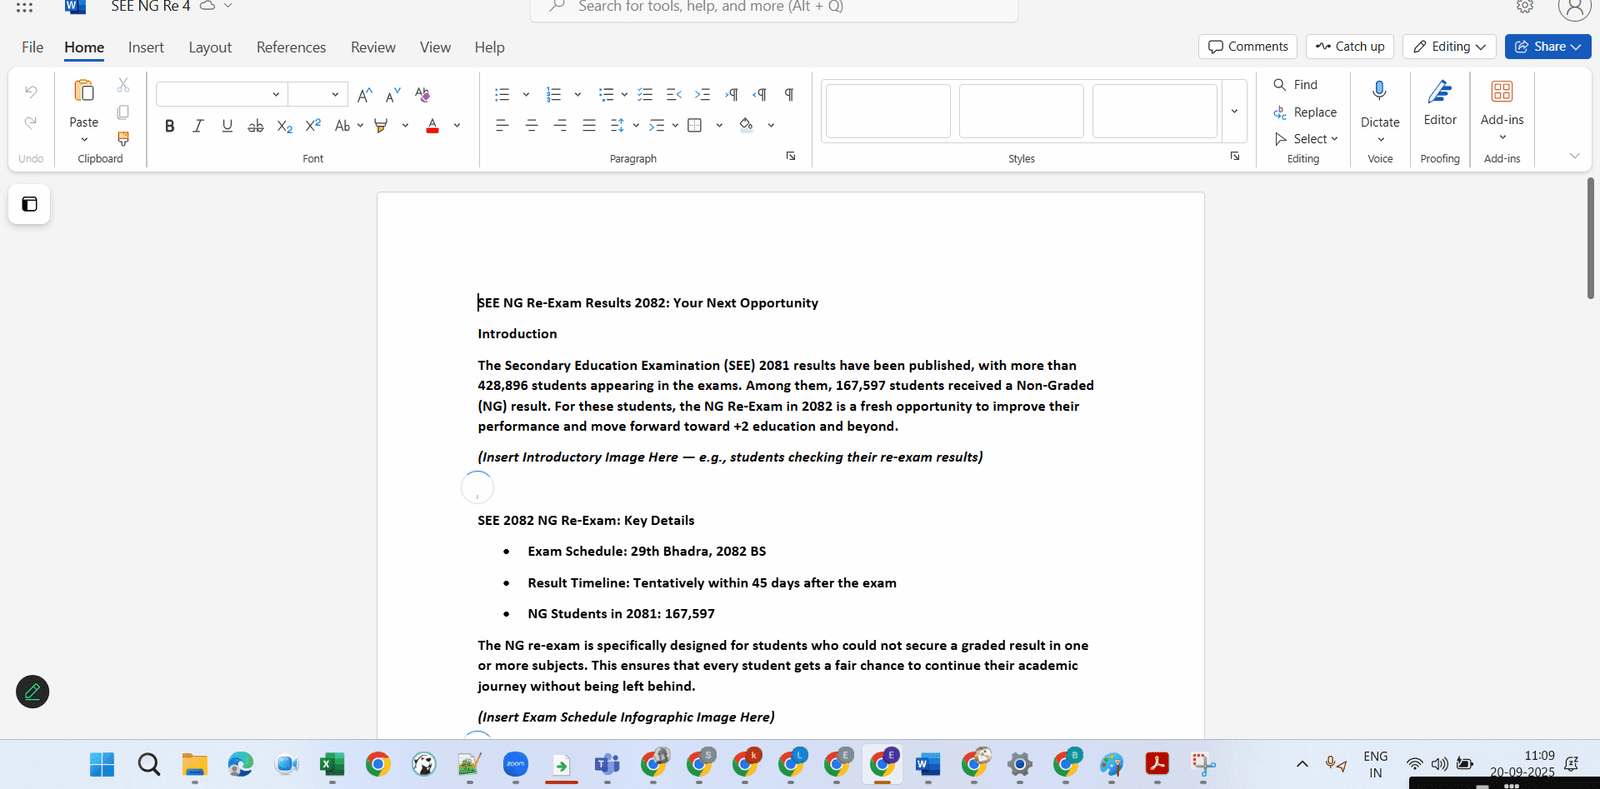Image resolution: width=1600 pixels, height=789 pixels.
Task: Toggle show paragraph marks
Action: tap(789, 94)
